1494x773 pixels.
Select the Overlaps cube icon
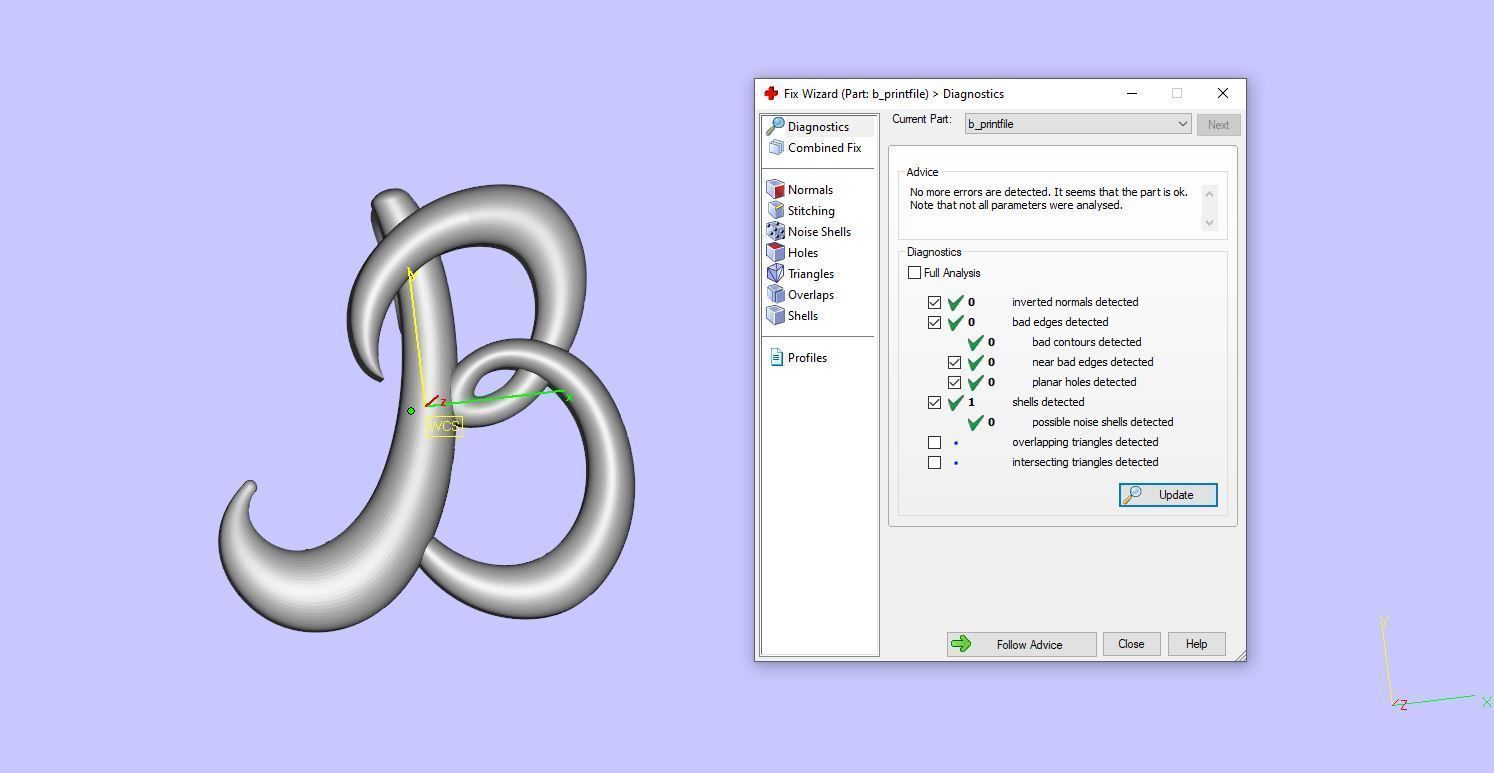775,294
